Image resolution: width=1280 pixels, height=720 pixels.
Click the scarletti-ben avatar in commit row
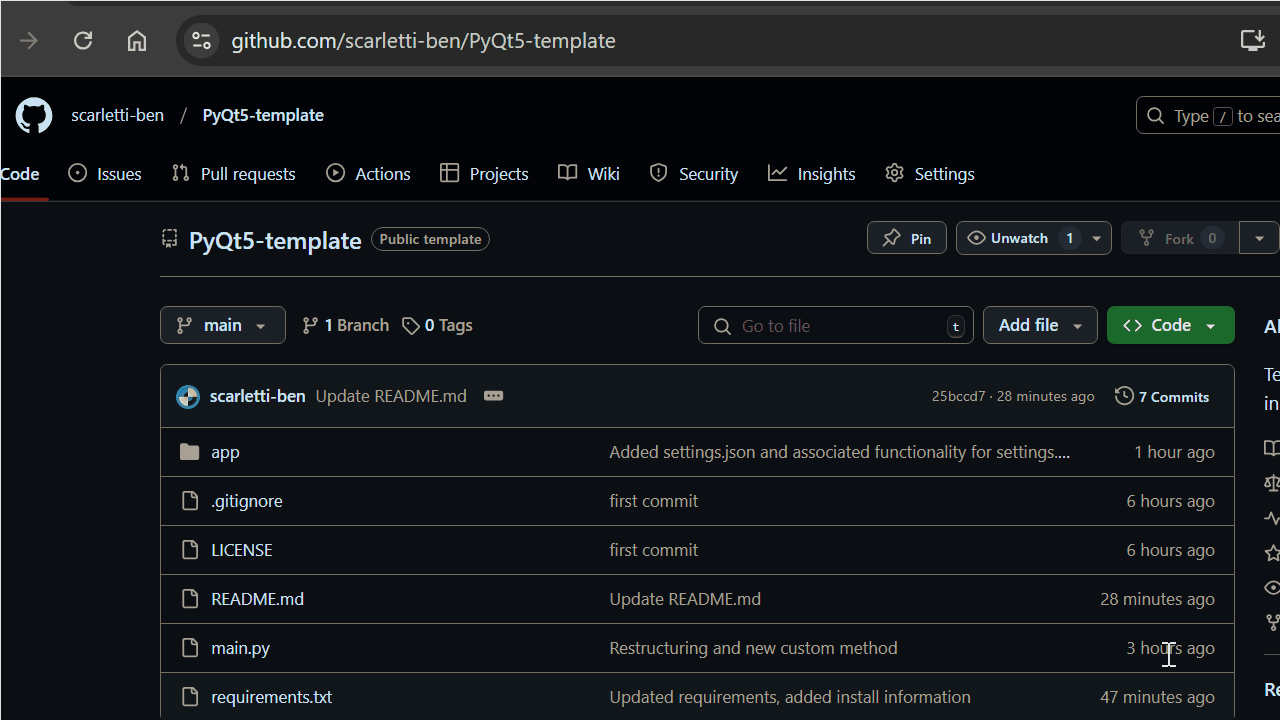pos(188,397)
